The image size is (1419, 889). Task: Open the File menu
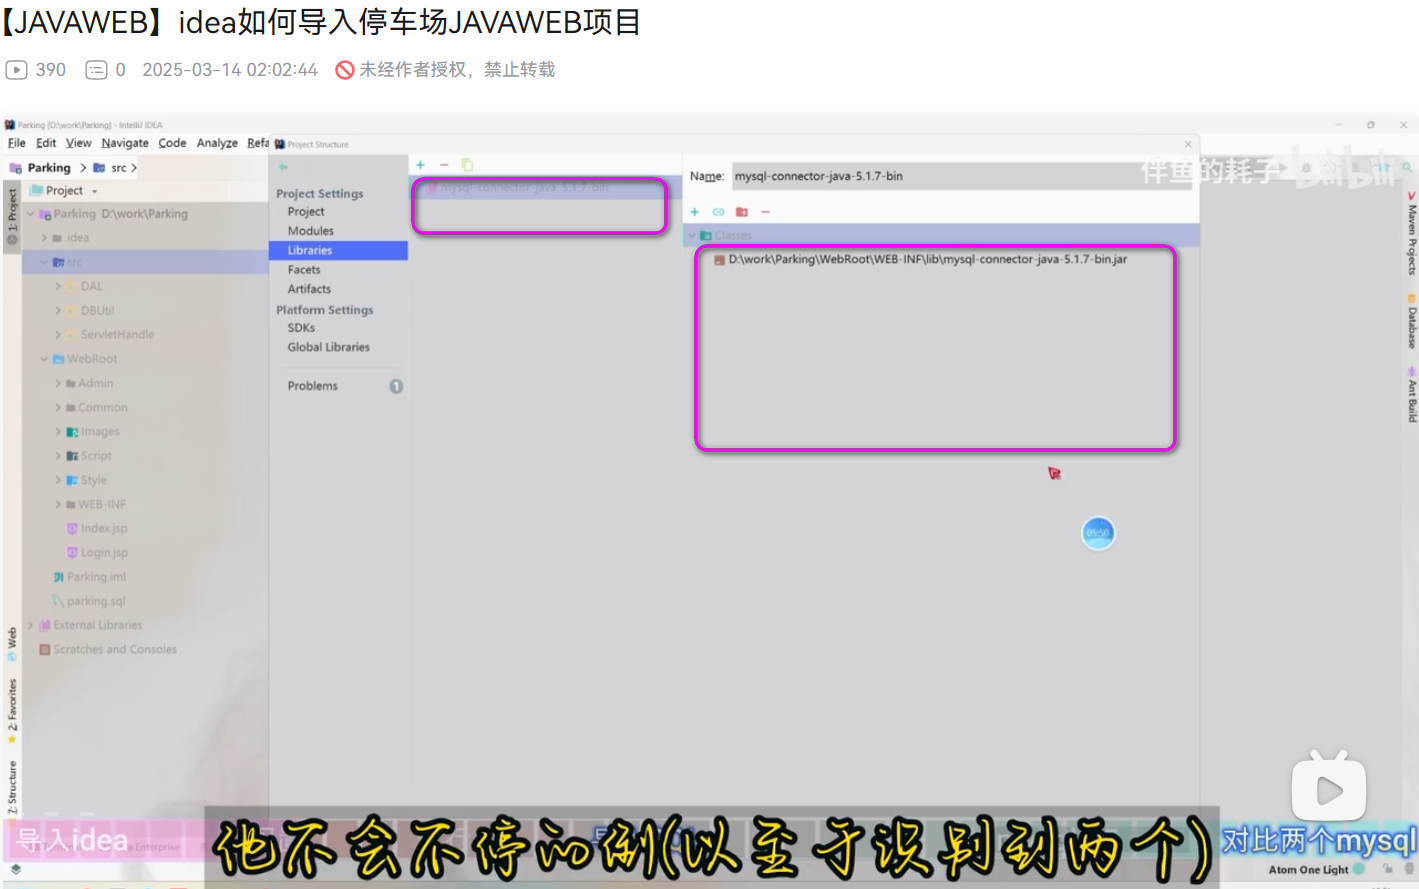[17, 143]
